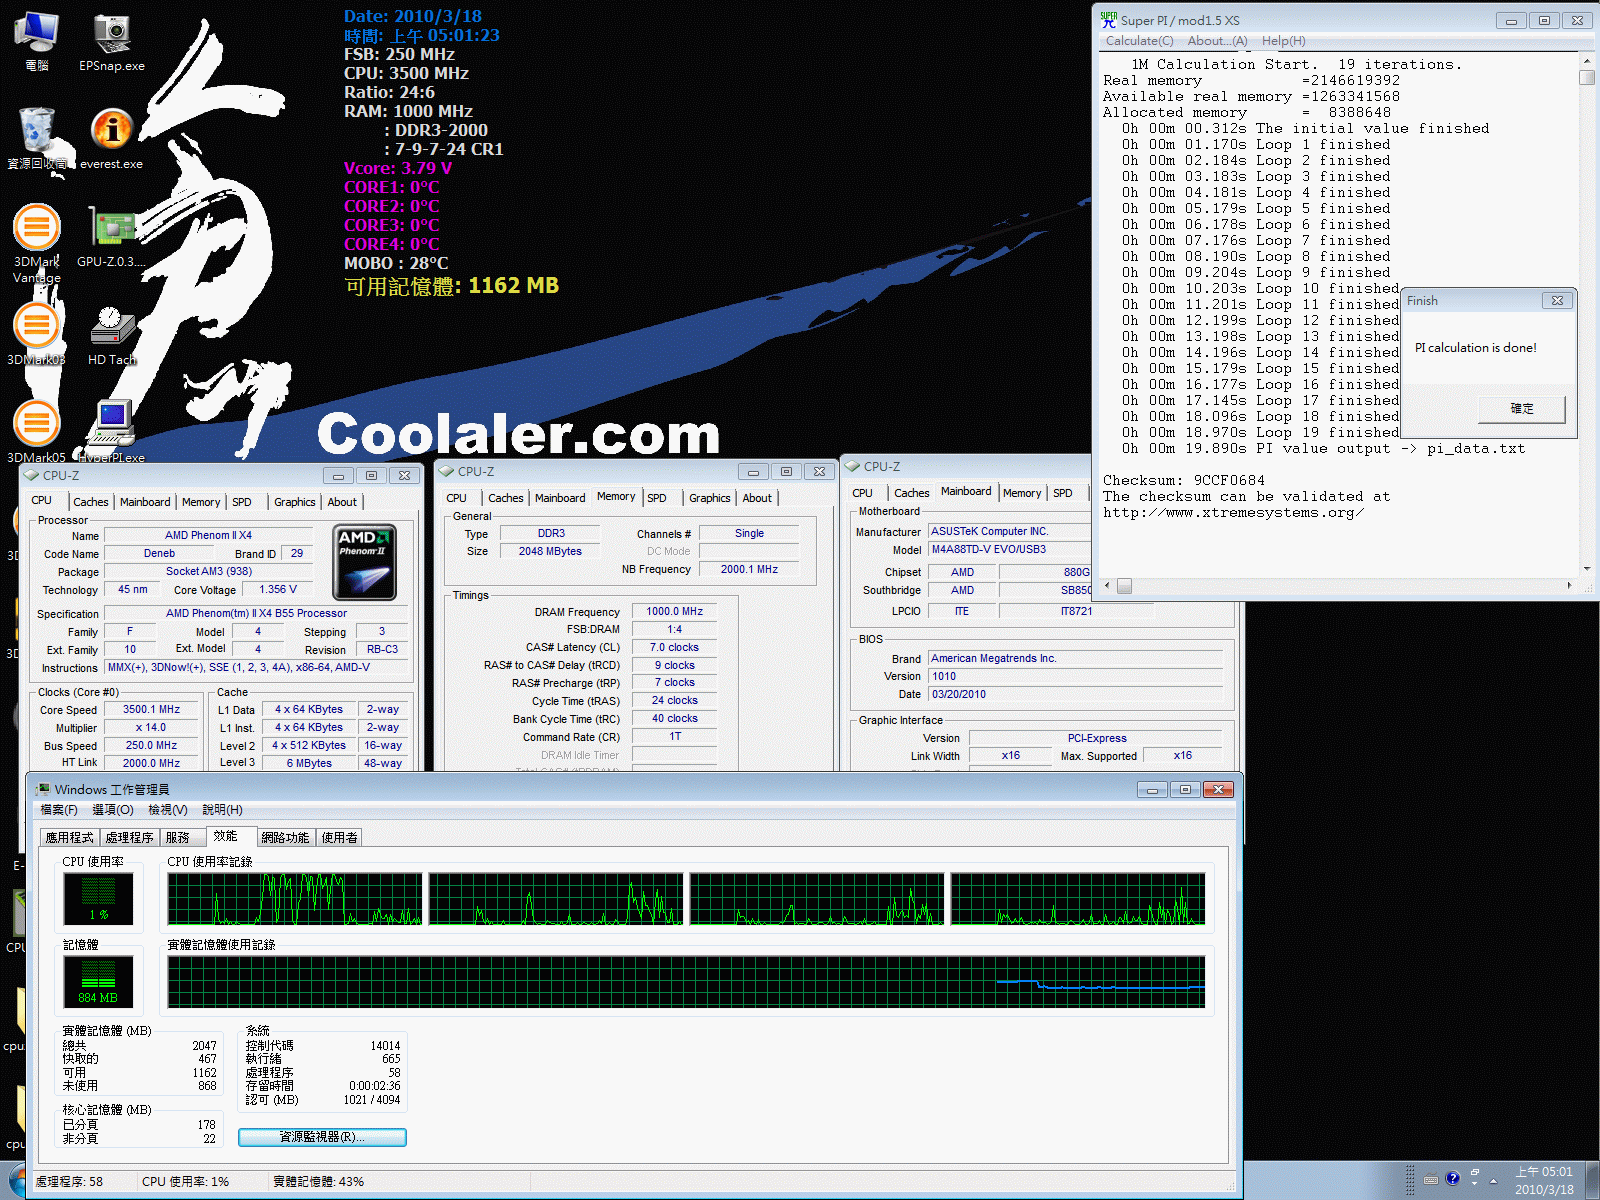This screenshot has height=1200, width=1600.
Task: Click CPU 使用率 gauge in Task Manager
Action: (98, 898)
